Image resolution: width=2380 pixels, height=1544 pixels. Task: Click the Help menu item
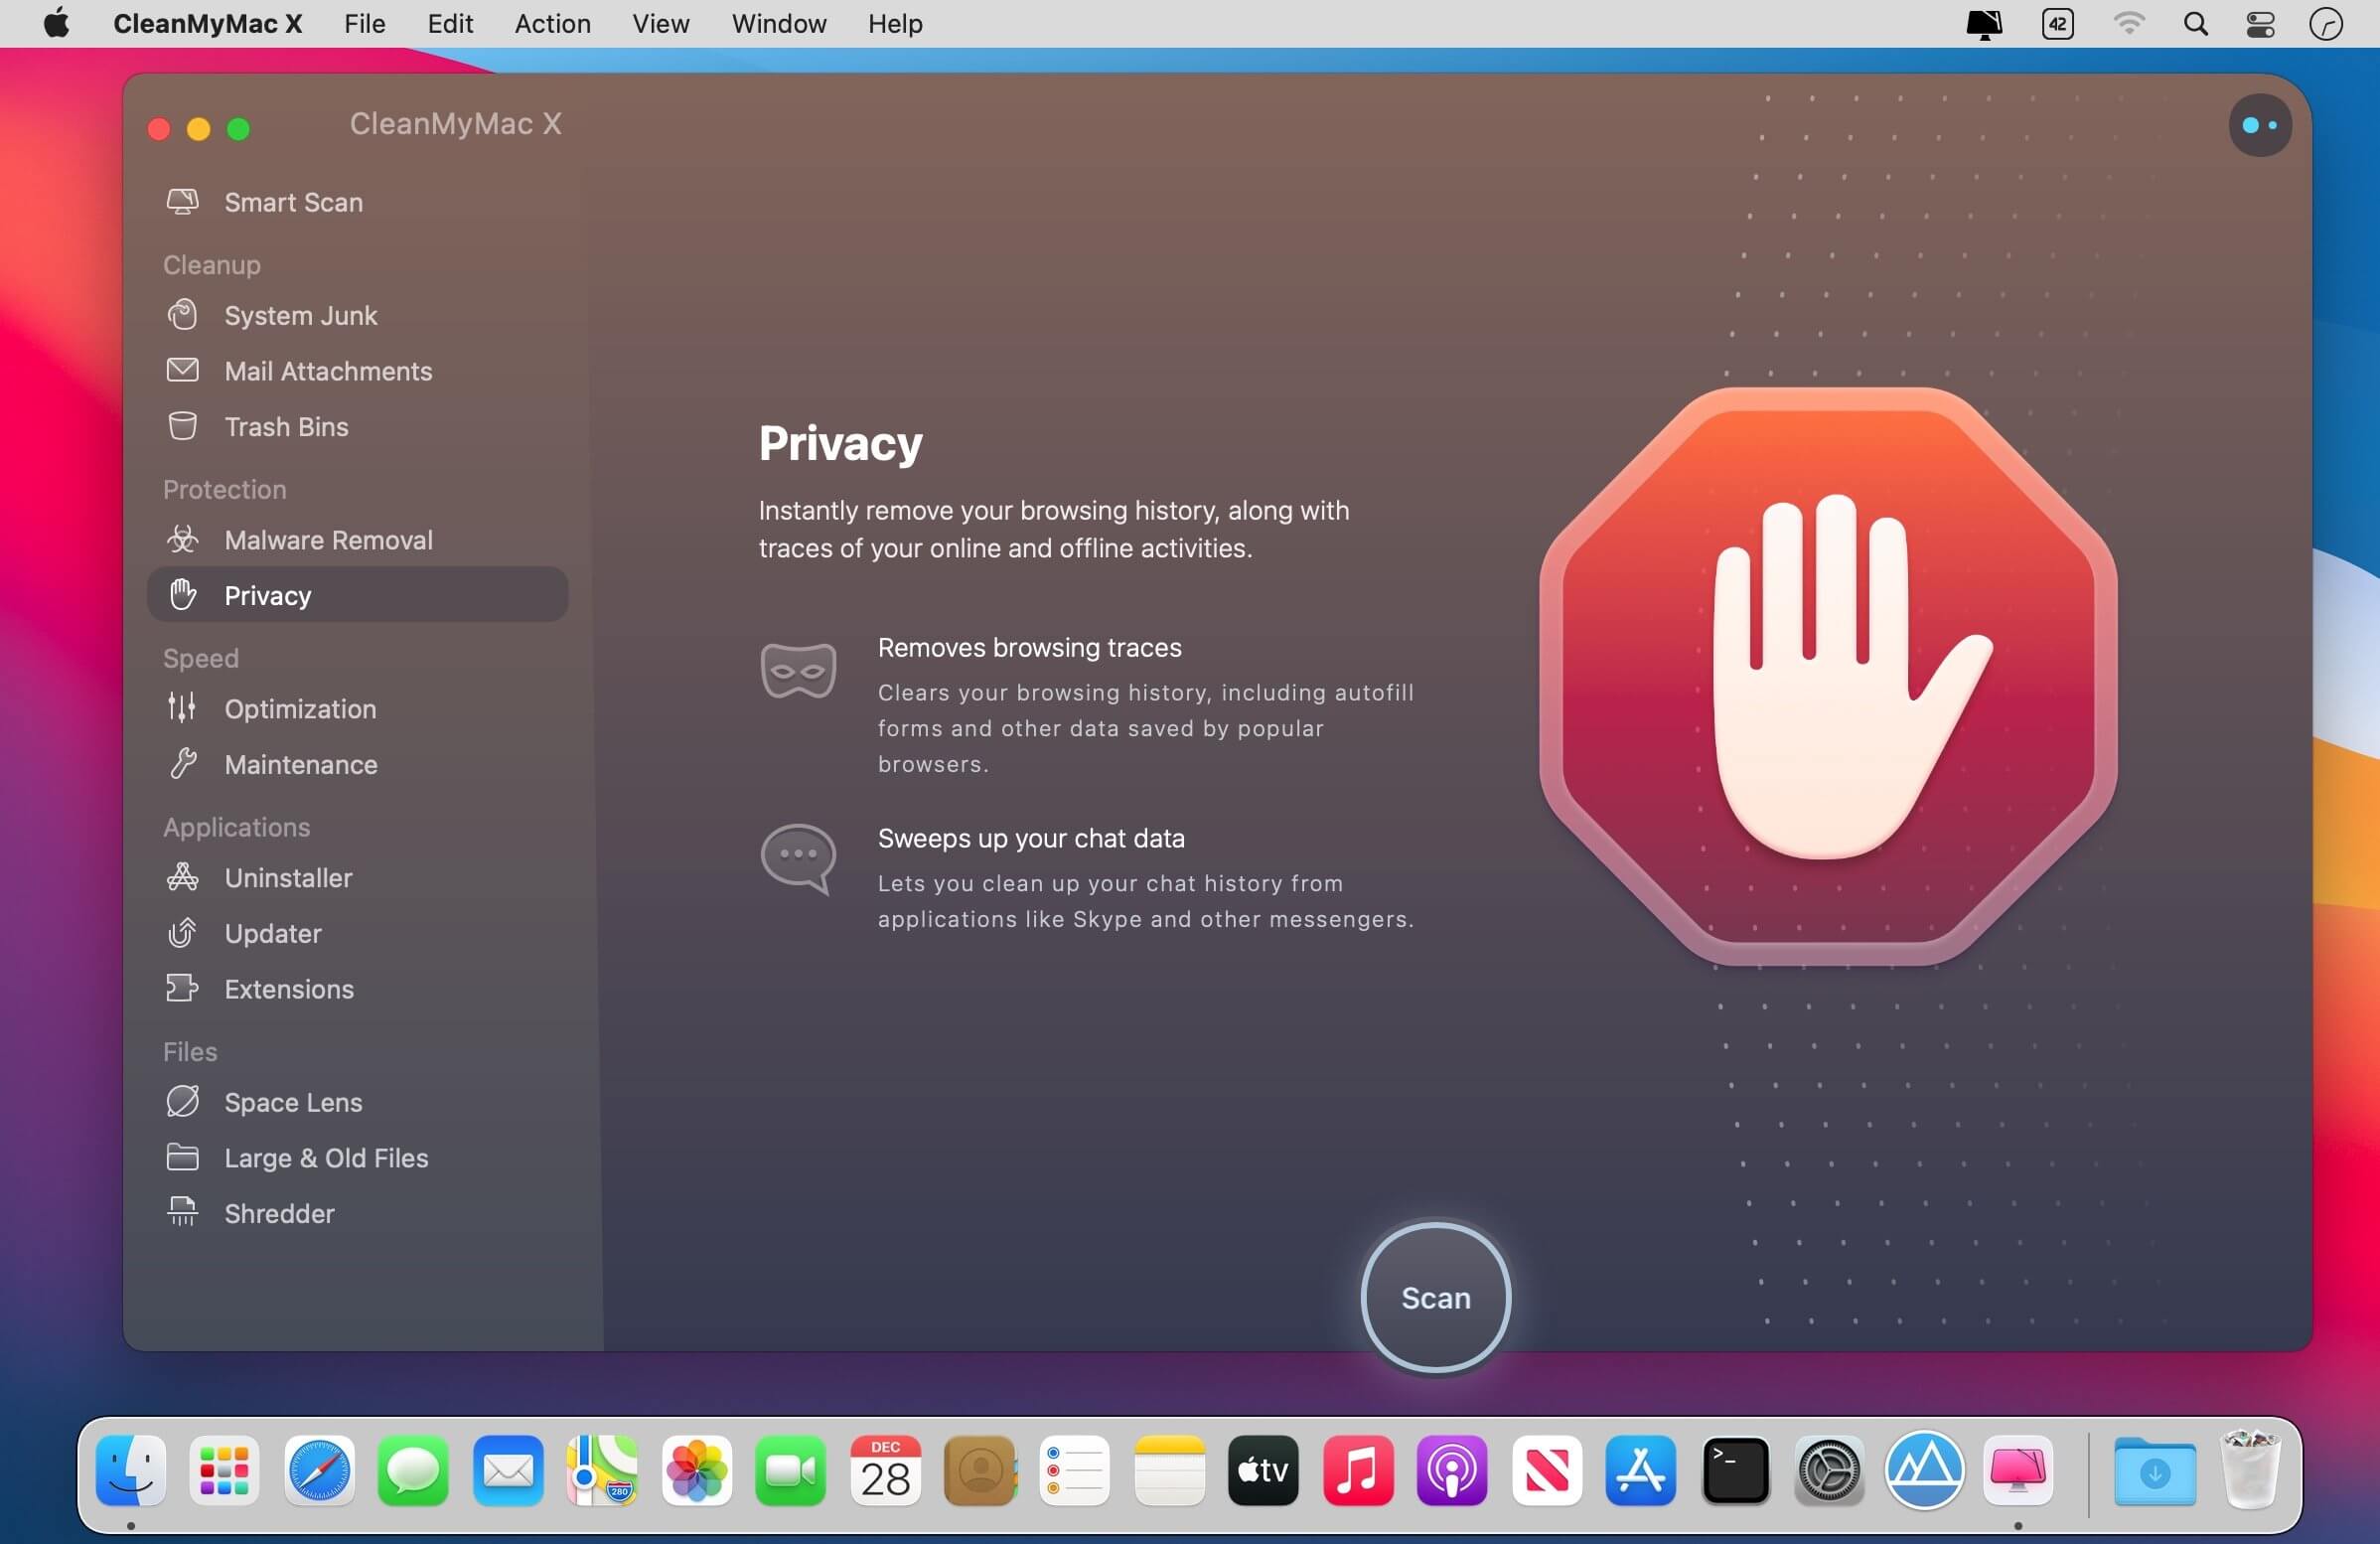coord(893,23)
